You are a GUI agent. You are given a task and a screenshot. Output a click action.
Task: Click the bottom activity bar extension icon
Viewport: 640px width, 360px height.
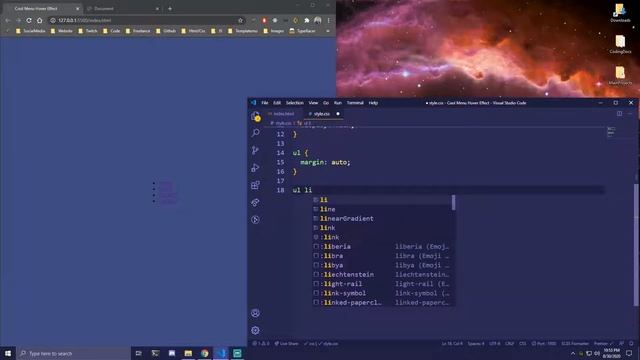pos(256,220)
